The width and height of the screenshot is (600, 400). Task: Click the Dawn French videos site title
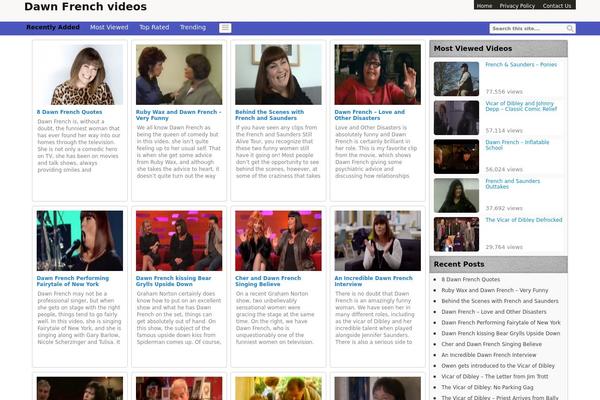(x=85, y=7)
